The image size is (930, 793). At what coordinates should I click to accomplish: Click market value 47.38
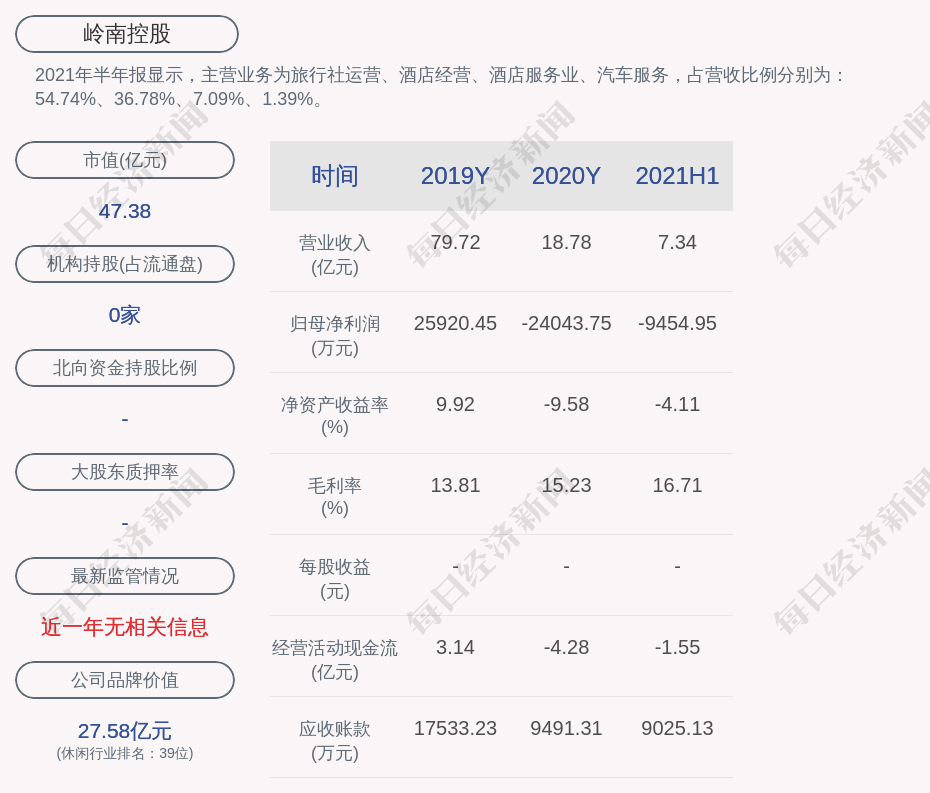point(125,211)
